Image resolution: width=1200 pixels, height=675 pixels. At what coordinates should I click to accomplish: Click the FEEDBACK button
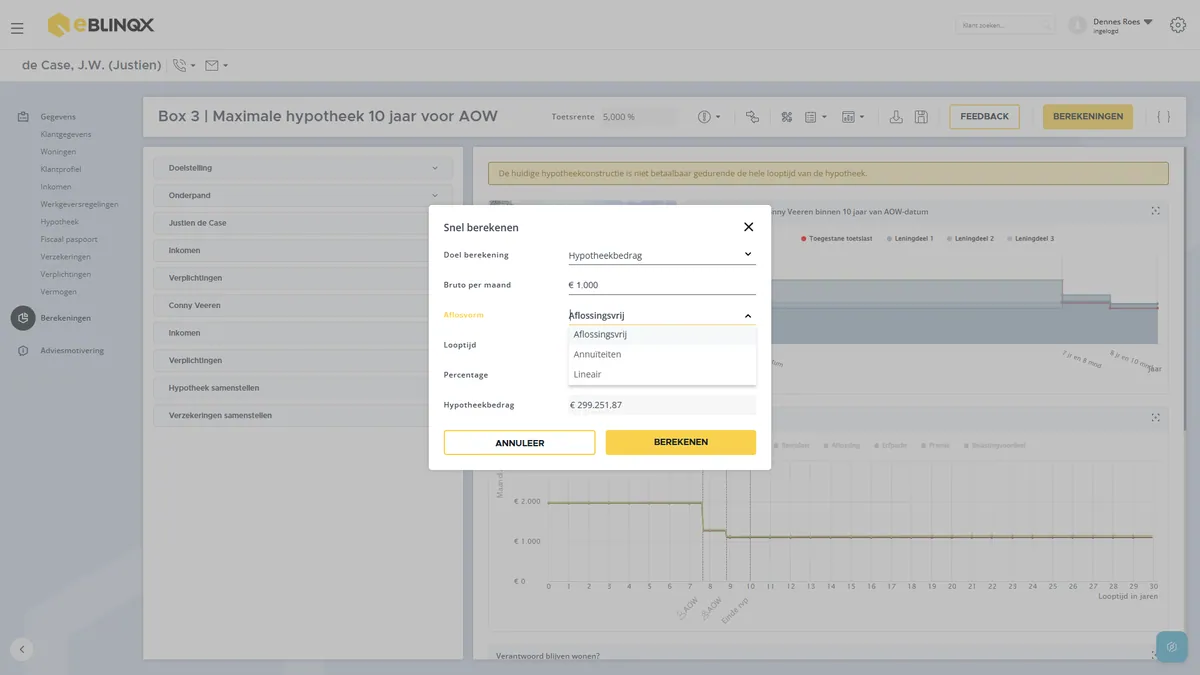tap(984, 117)
